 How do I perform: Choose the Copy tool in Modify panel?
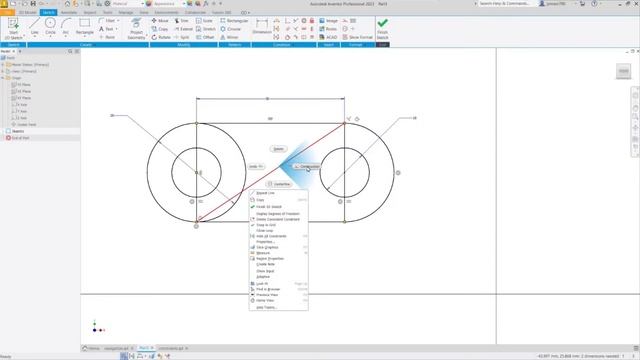click(x=160, y=29)
